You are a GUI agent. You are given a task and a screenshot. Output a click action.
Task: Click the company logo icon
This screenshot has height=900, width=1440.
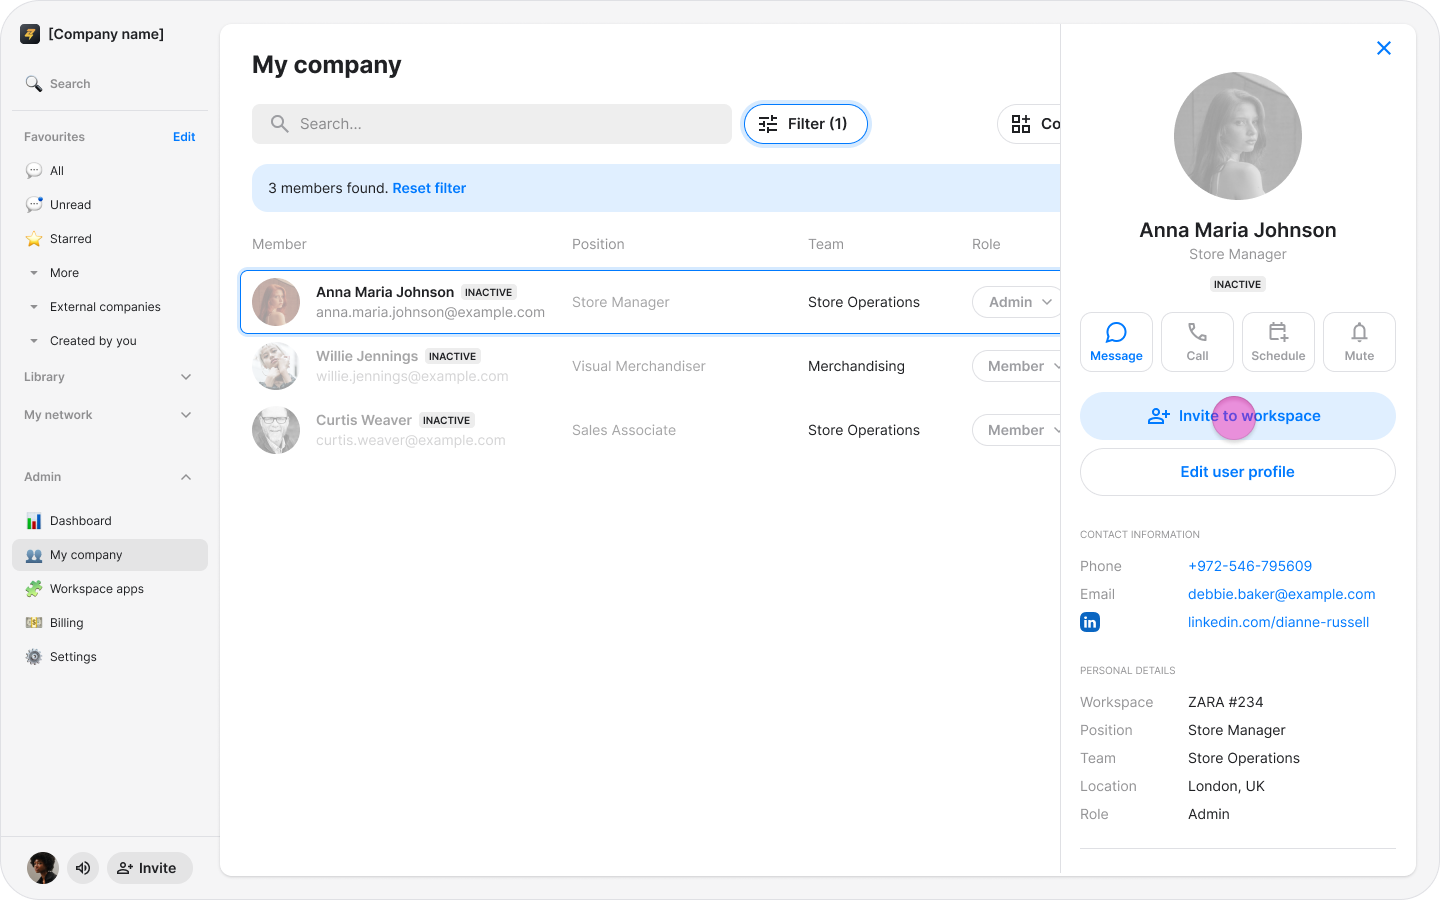pos(30,34)
